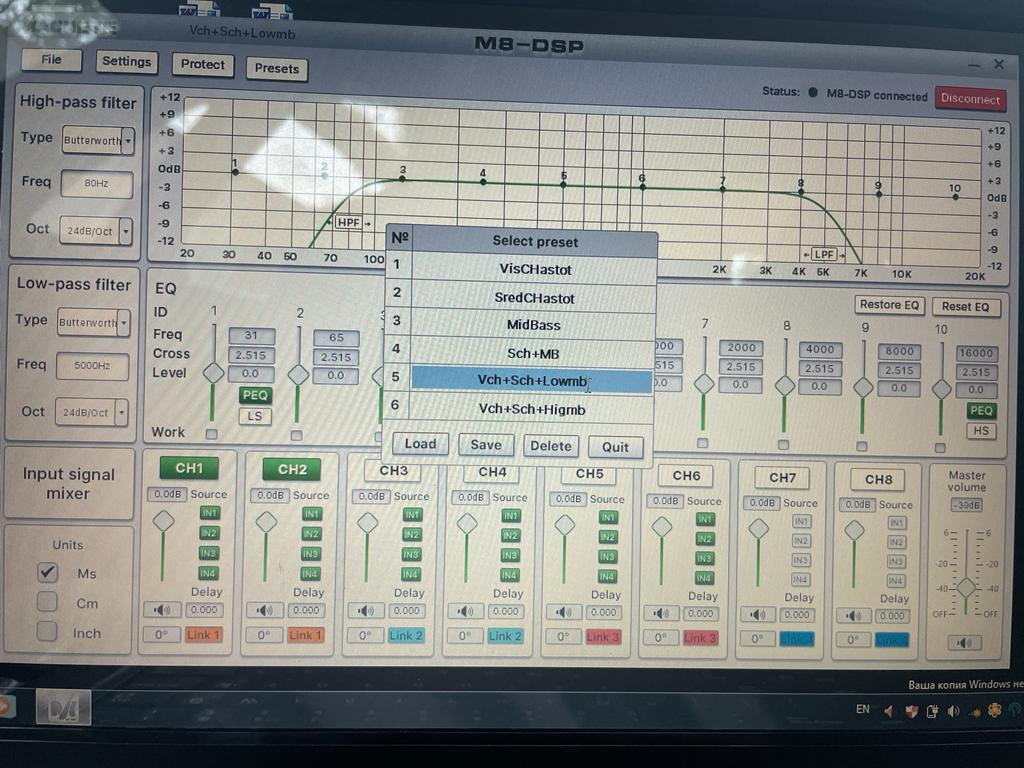Toggle IN2 source on CH7

coord(801,541)
